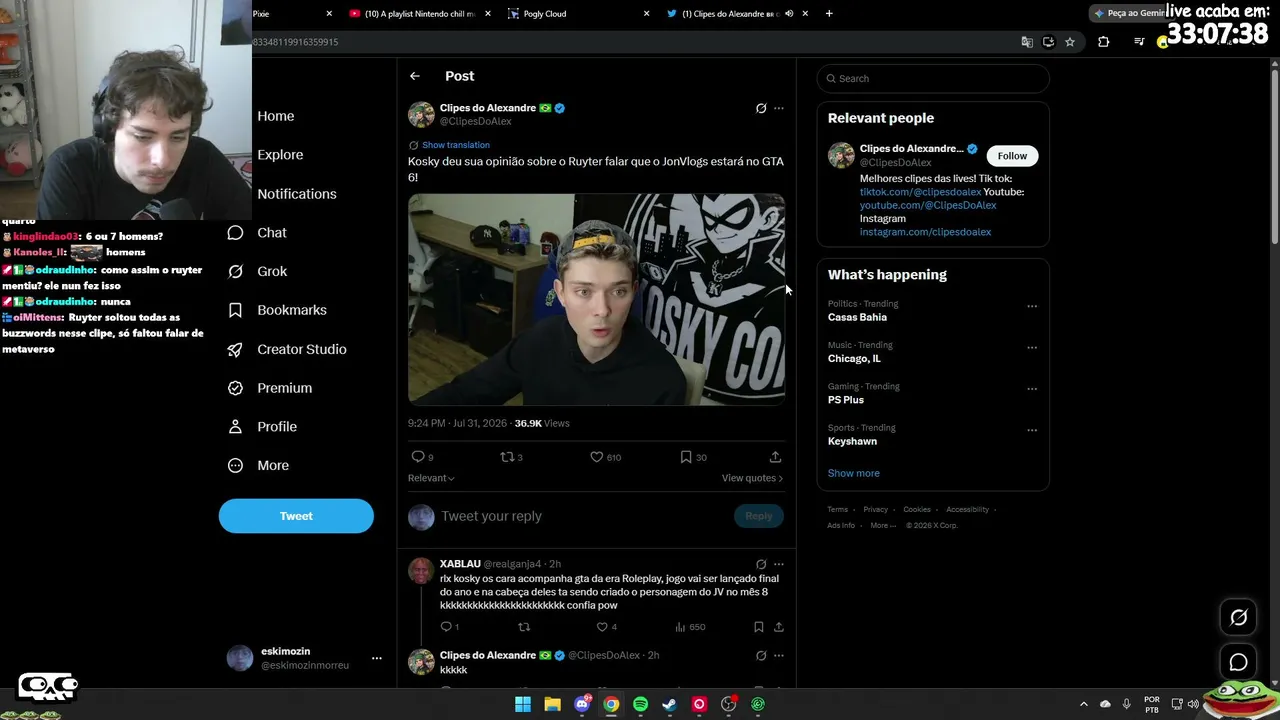Open Steam from taskbar

tap(670, 704)
